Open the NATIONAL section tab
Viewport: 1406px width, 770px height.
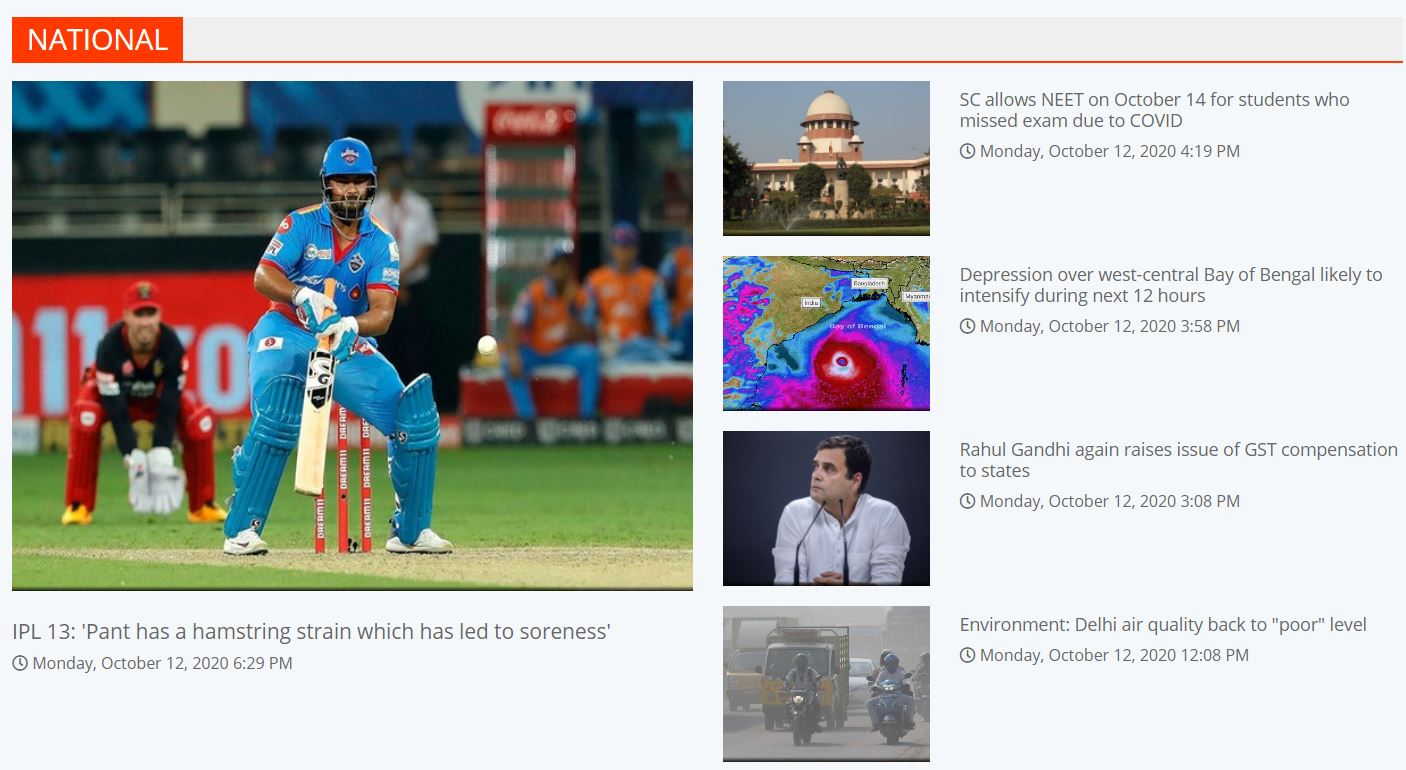(97, 39)
